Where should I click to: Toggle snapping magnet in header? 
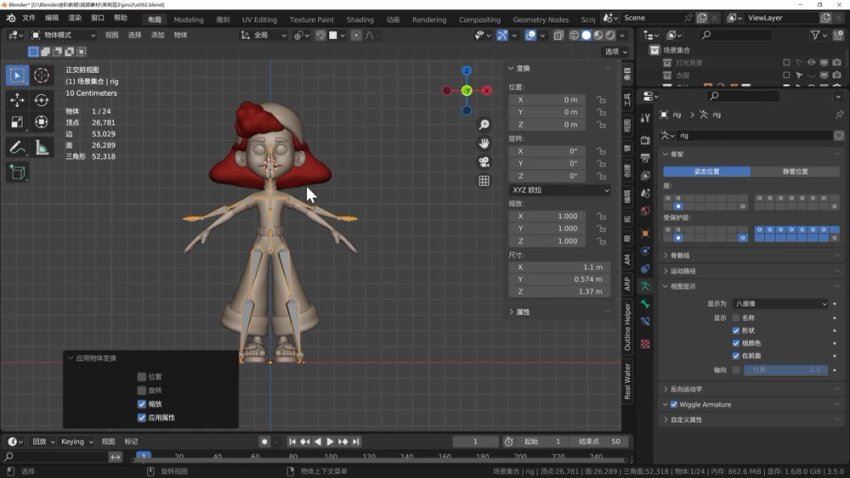coord(321,35)
